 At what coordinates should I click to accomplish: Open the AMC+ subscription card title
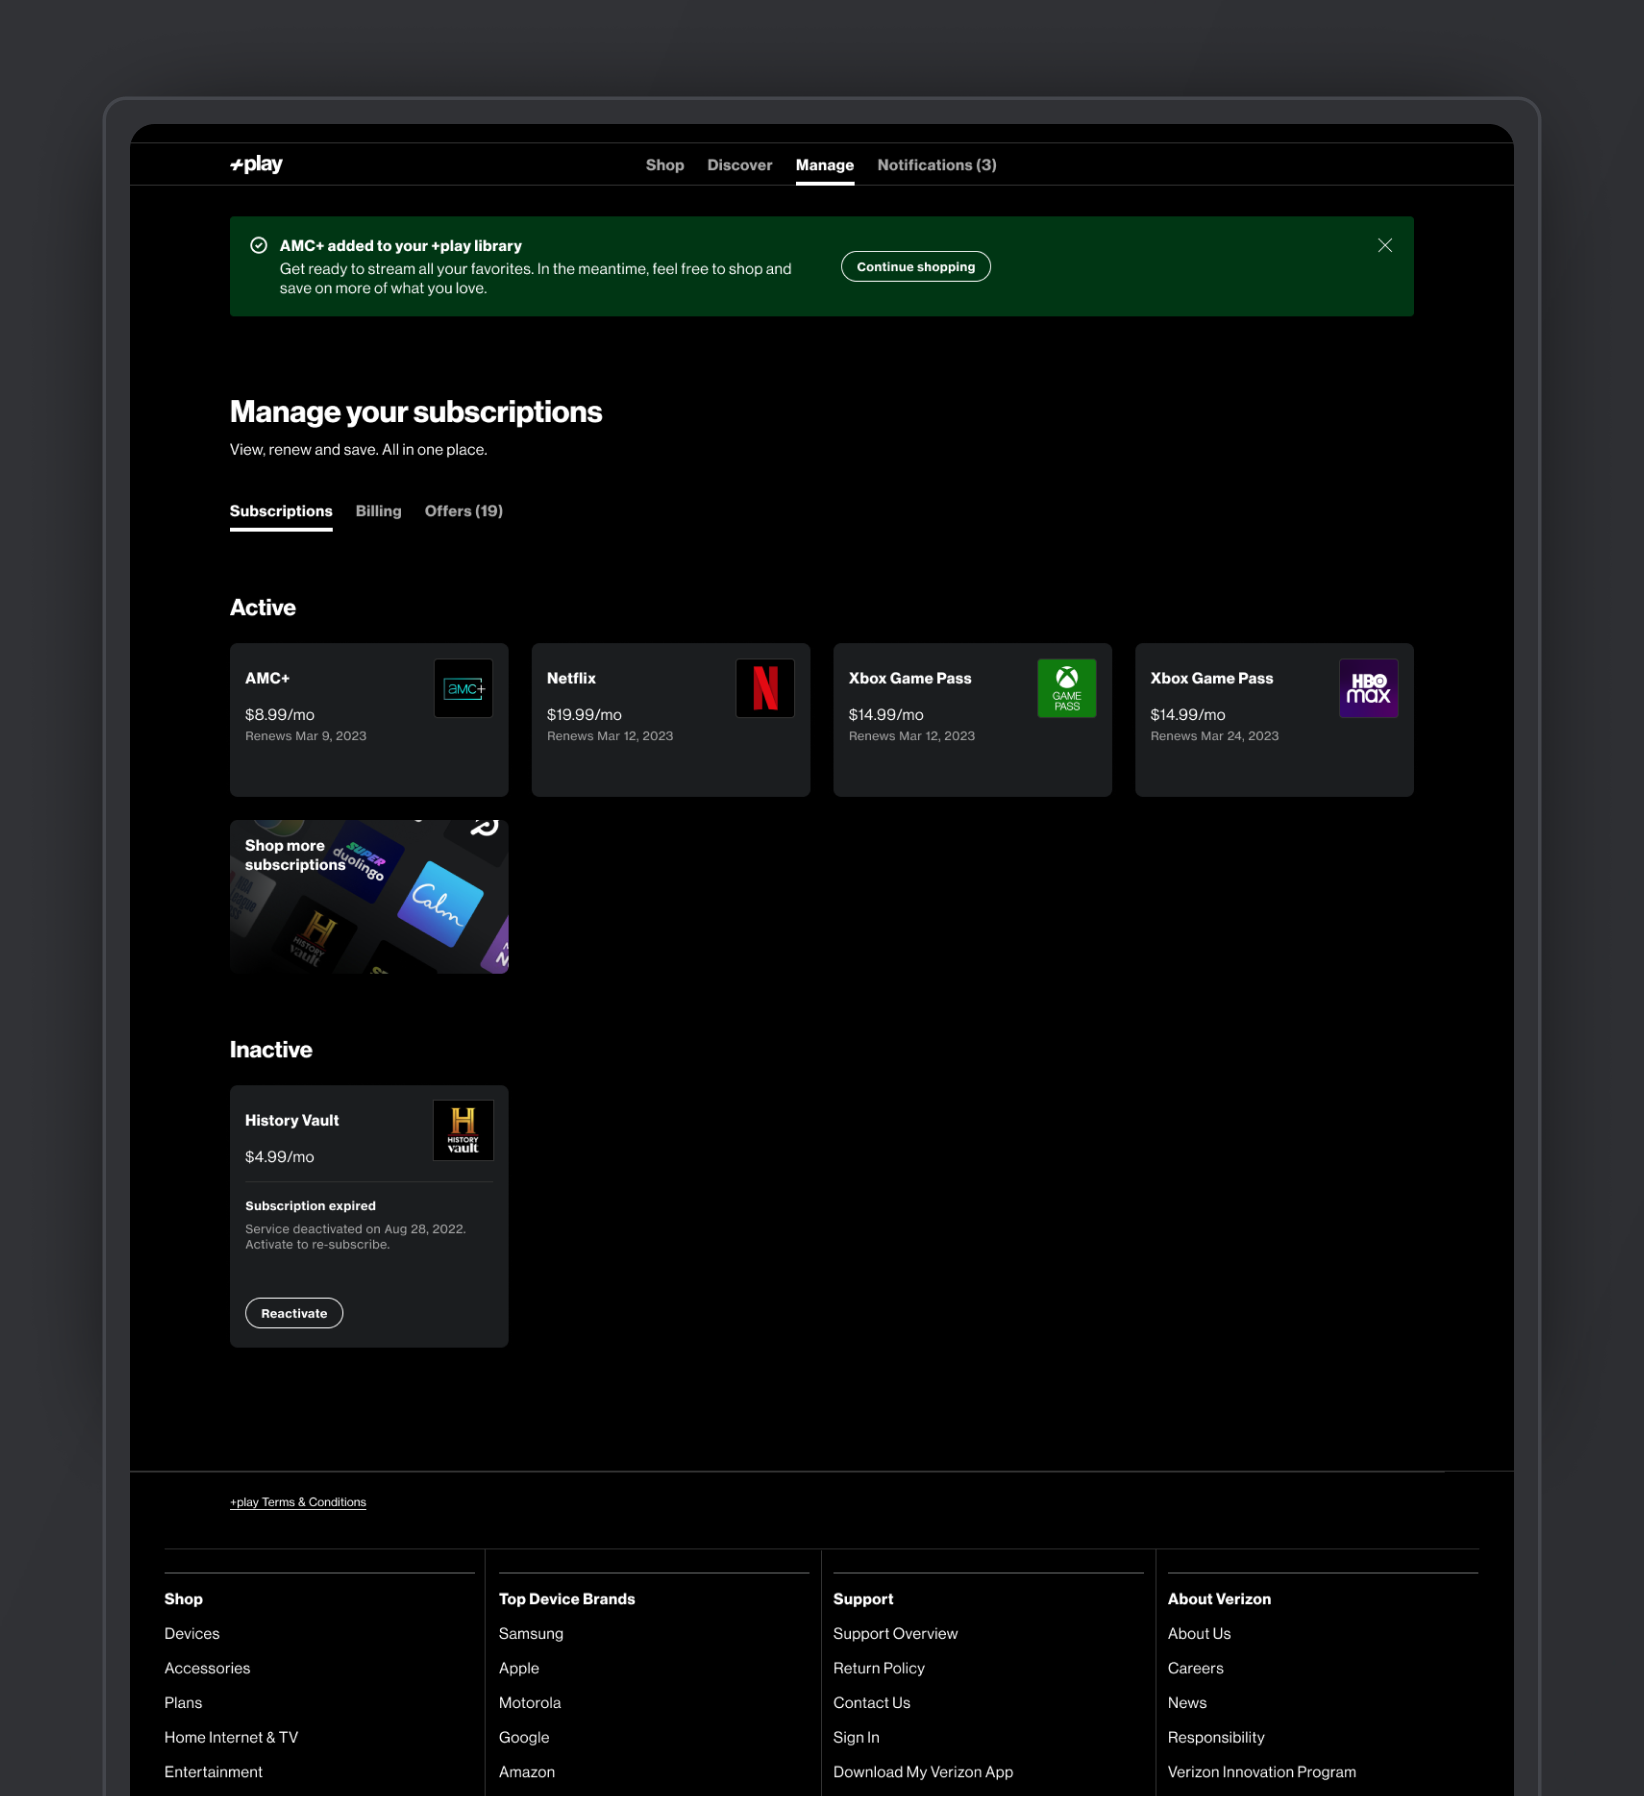pos(268,678)
